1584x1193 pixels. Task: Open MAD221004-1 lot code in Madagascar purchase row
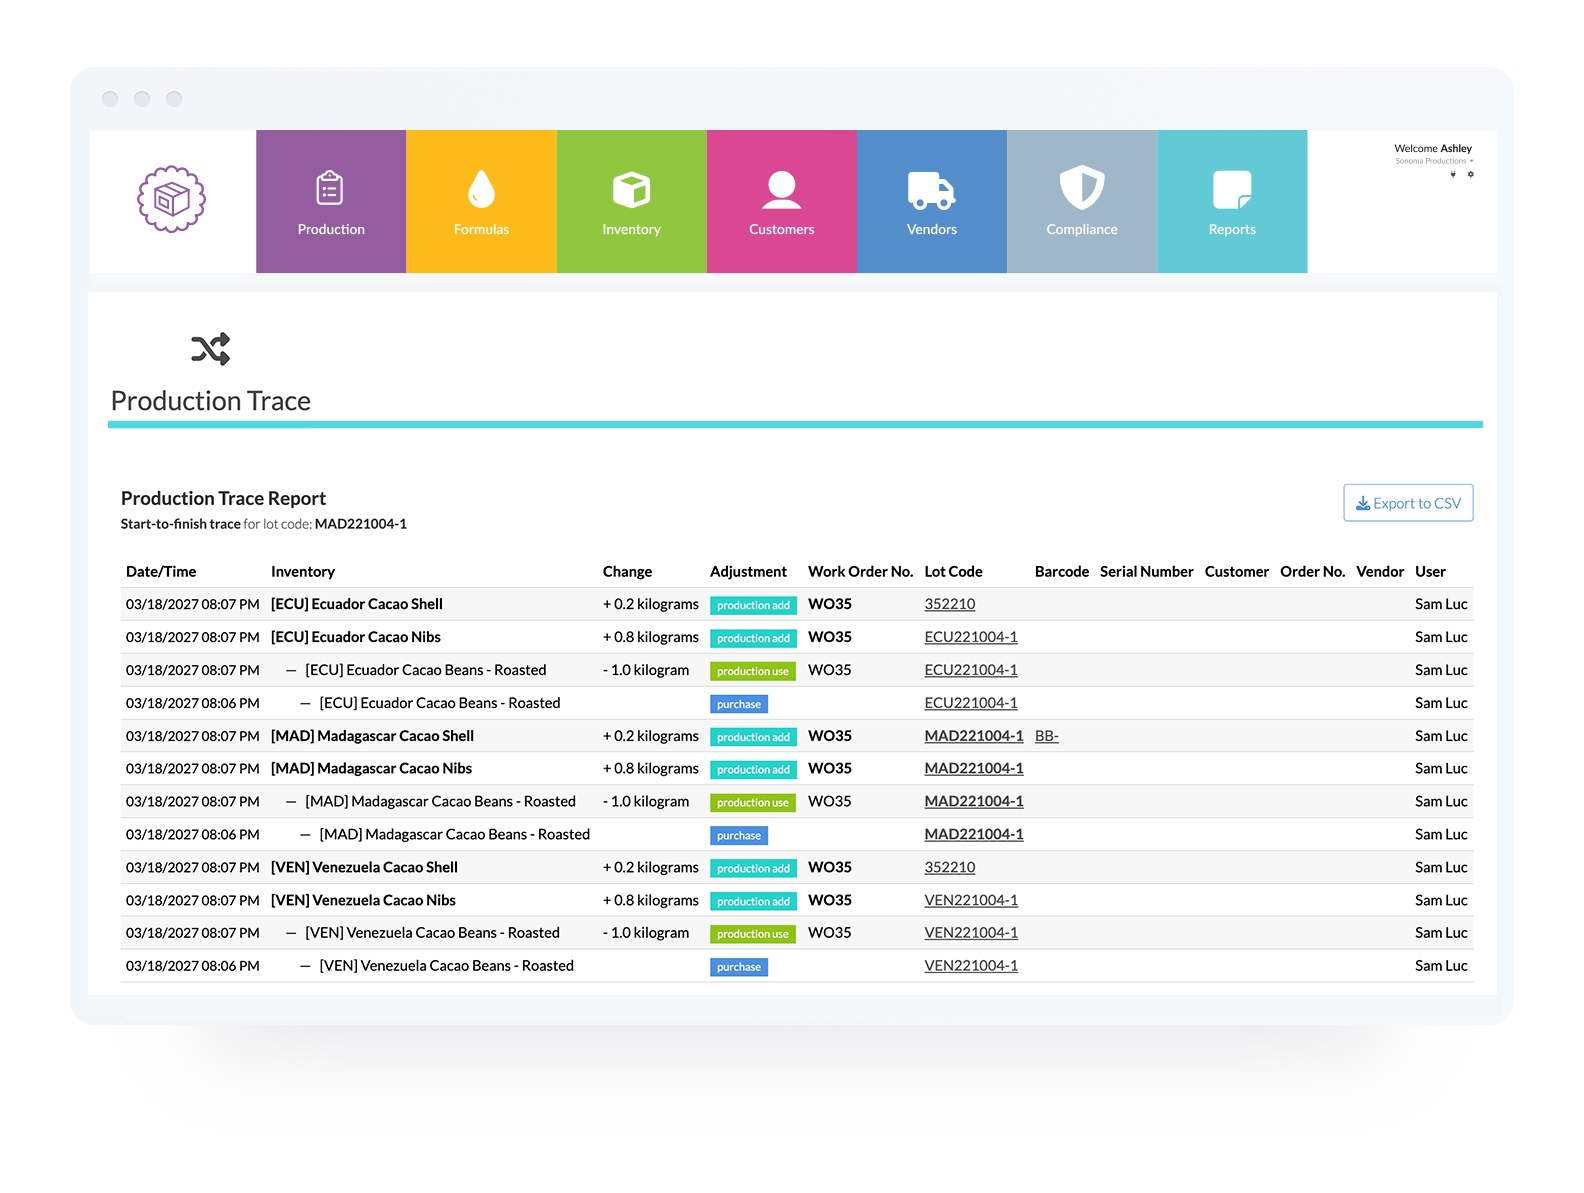click(x=974, y=834)
